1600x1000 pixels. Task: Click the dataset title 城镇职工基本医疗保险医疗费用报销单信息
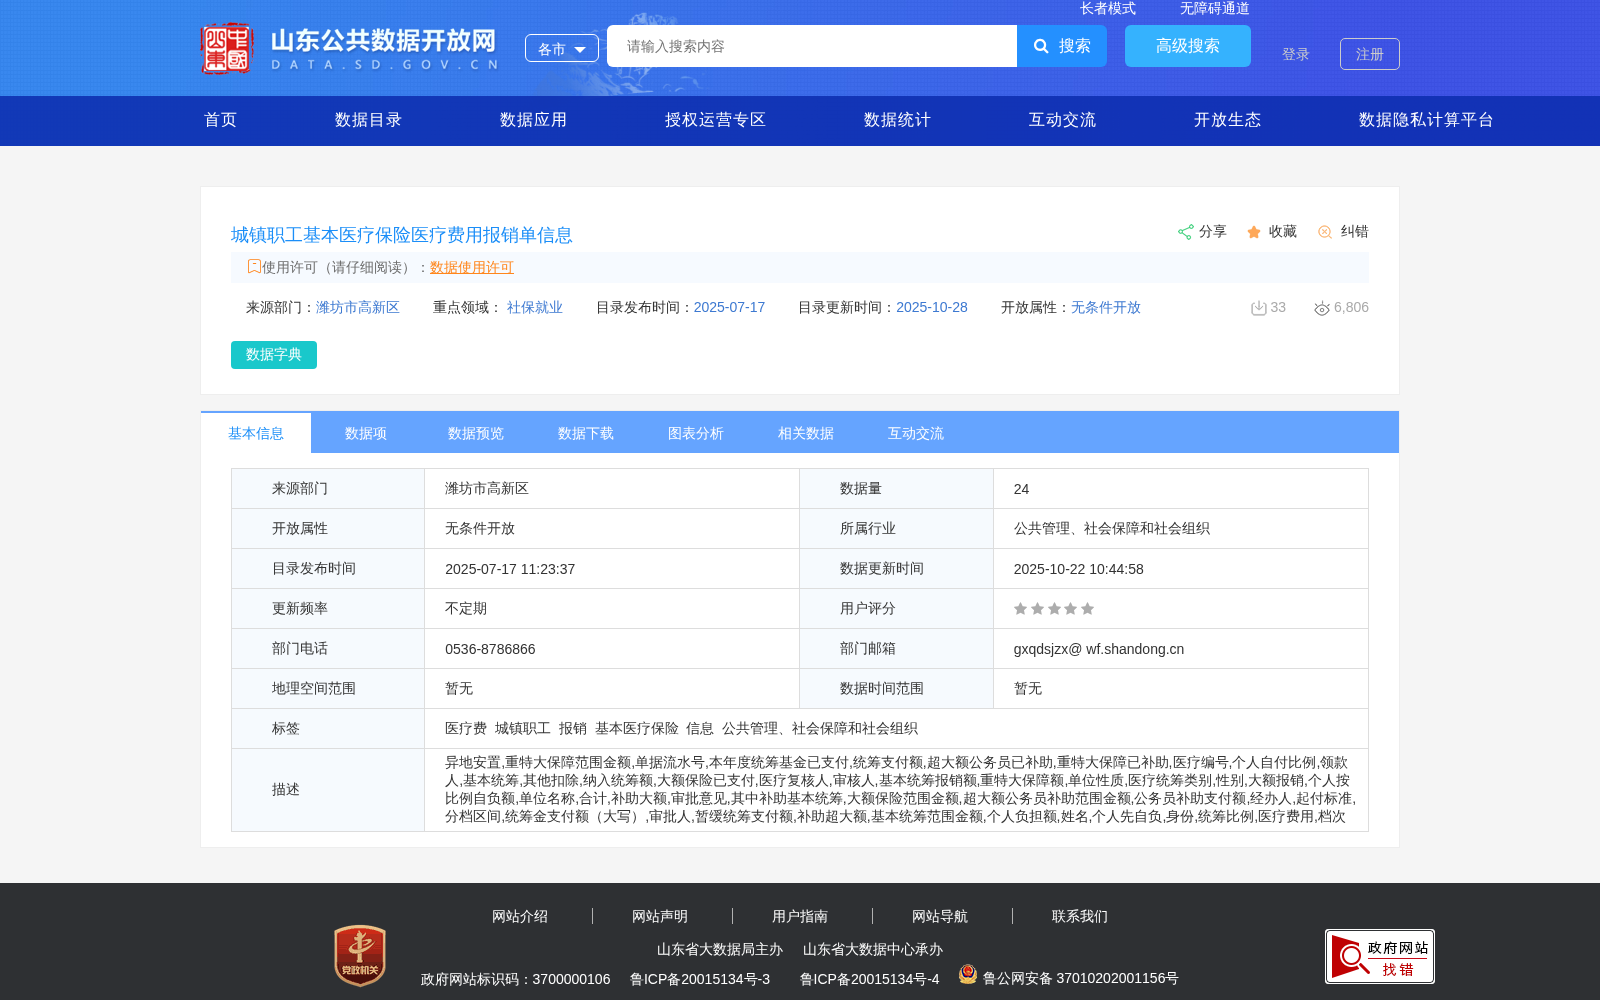[x=402, y=235]
